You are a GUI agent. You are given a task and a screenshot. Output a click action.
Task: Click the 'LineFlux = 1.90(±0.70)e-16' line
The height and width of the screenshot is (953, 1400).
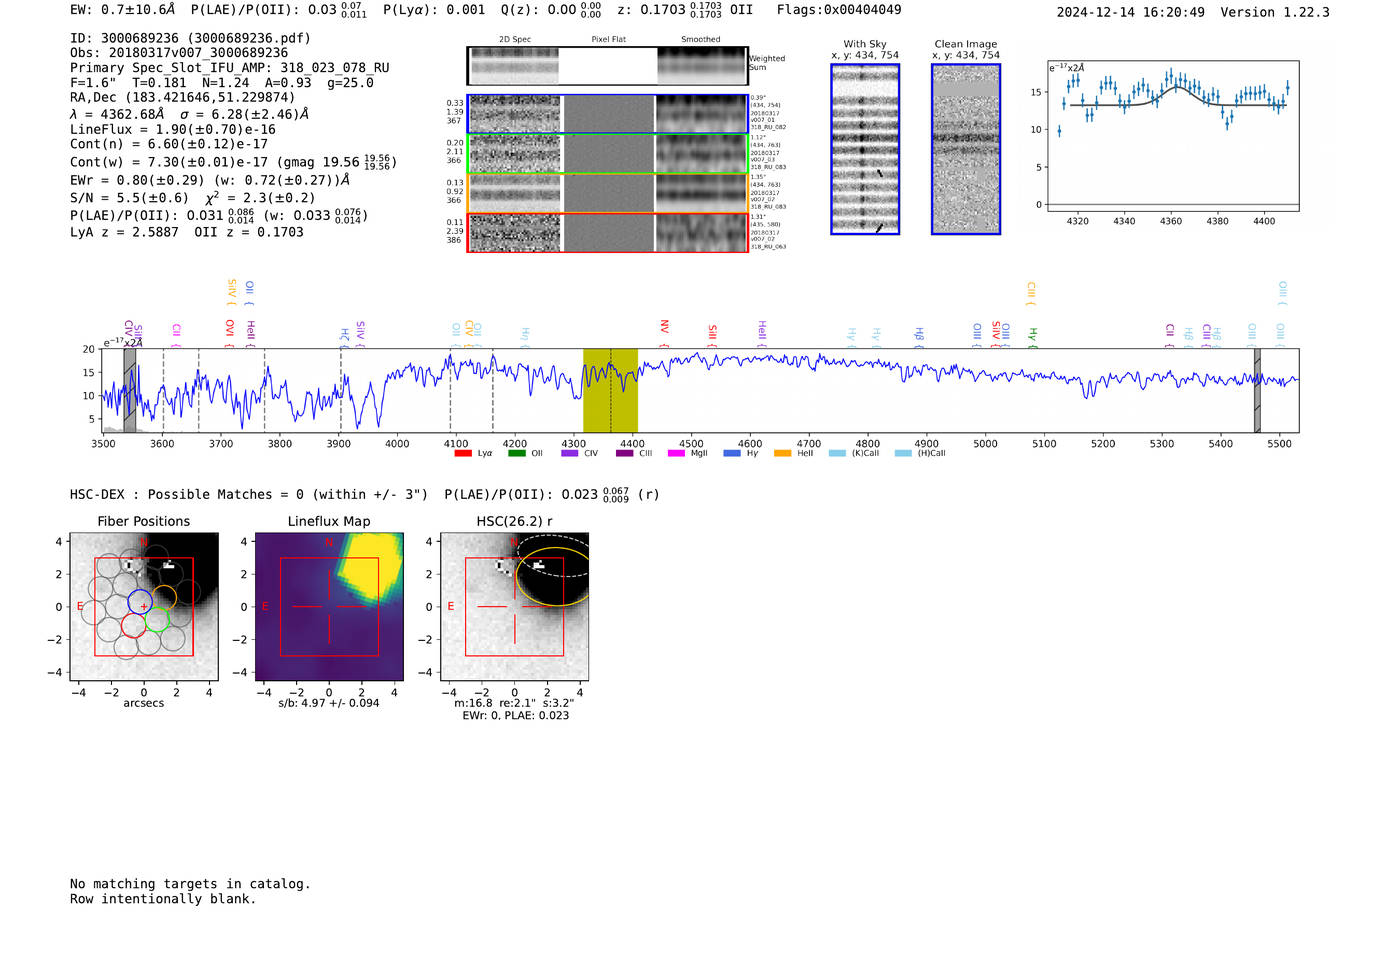click(x=173, y=129)
